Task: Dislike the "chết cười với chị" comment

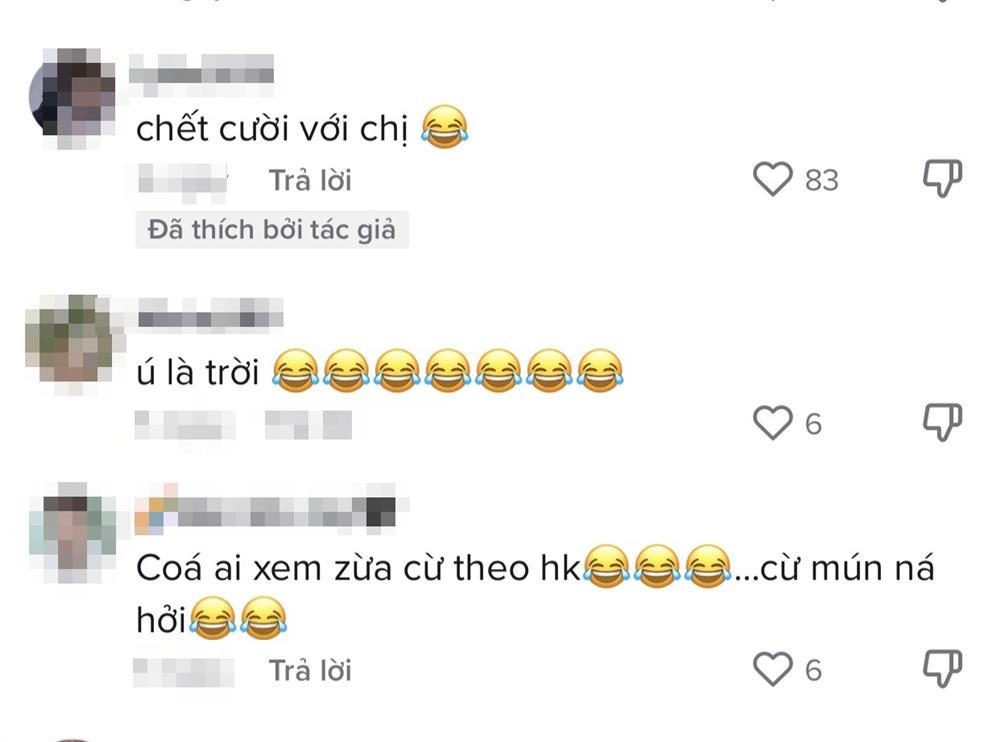Action: pyautogui.click(x=942, y=178)
